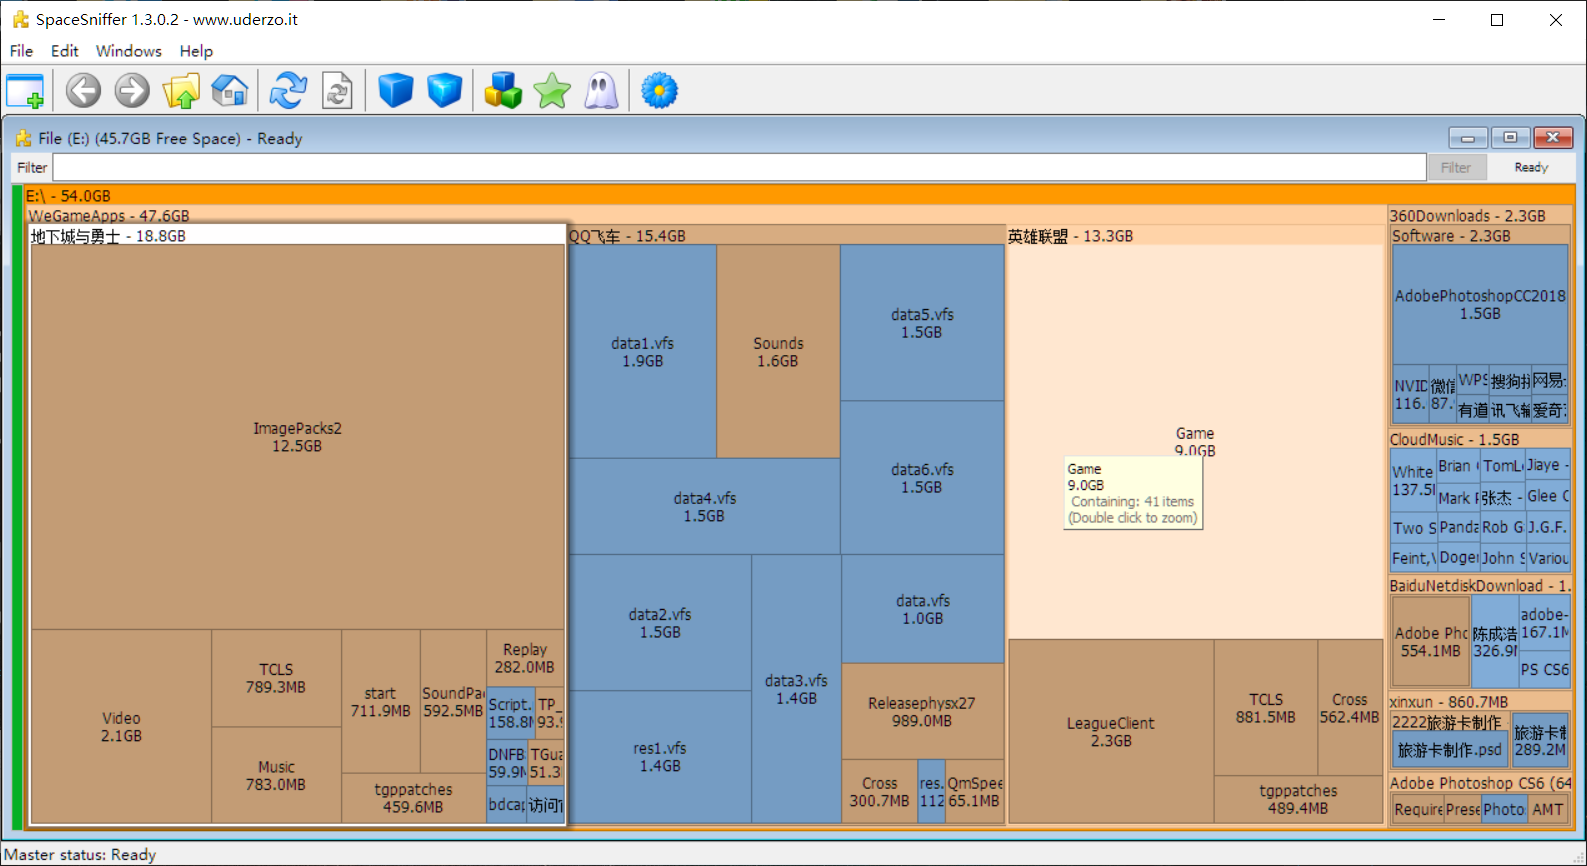
Task: Restore the inner File (E:) child window
Action: 1510,137
